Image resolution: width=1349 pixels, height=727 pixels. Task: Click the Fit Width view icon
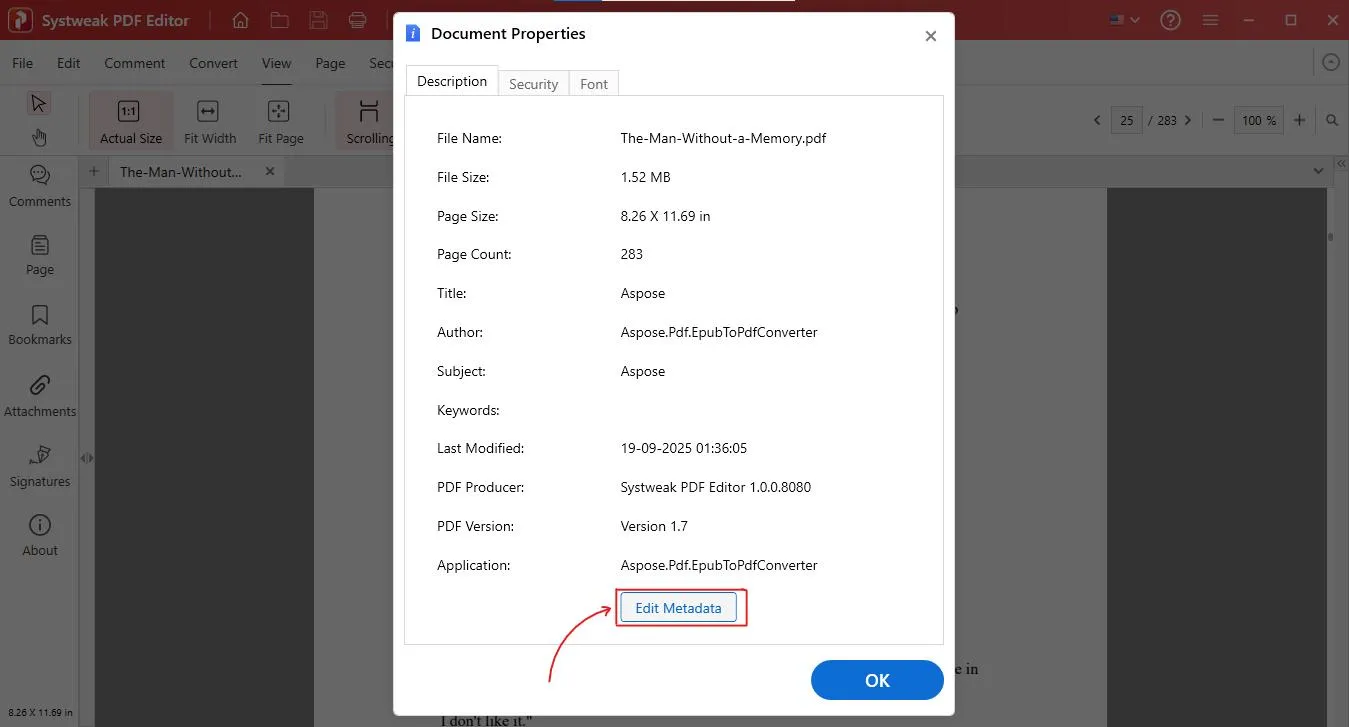pos(209,119)
